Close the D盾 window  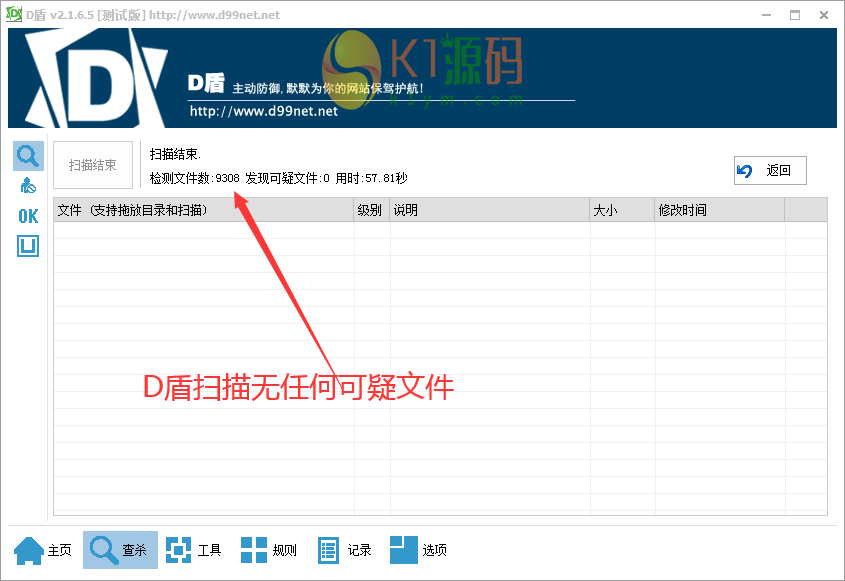click(824, 15)
